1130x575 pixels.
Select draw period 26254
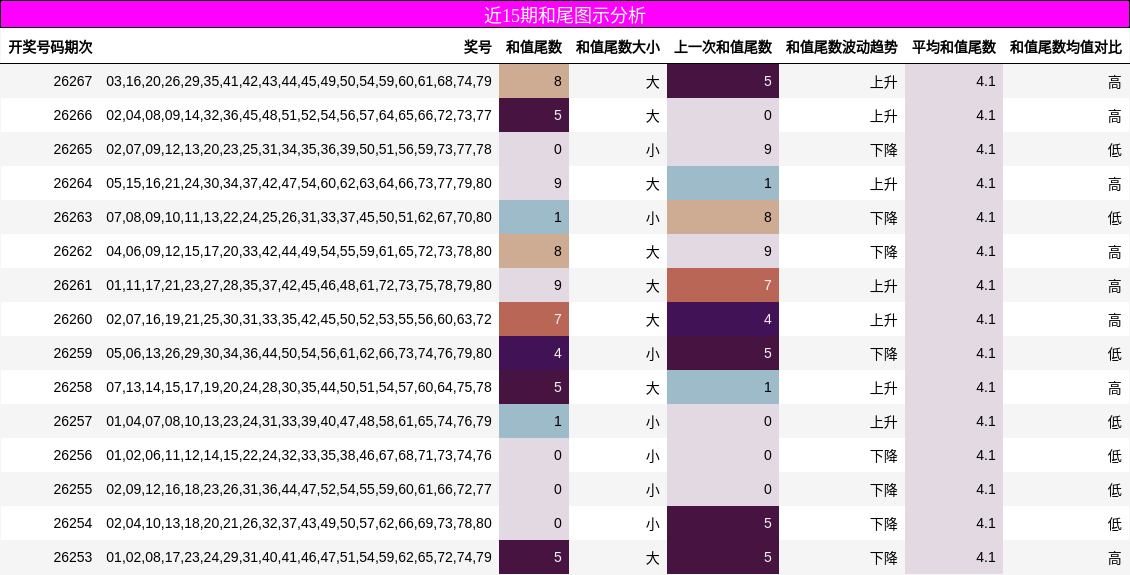coord(73,523)
